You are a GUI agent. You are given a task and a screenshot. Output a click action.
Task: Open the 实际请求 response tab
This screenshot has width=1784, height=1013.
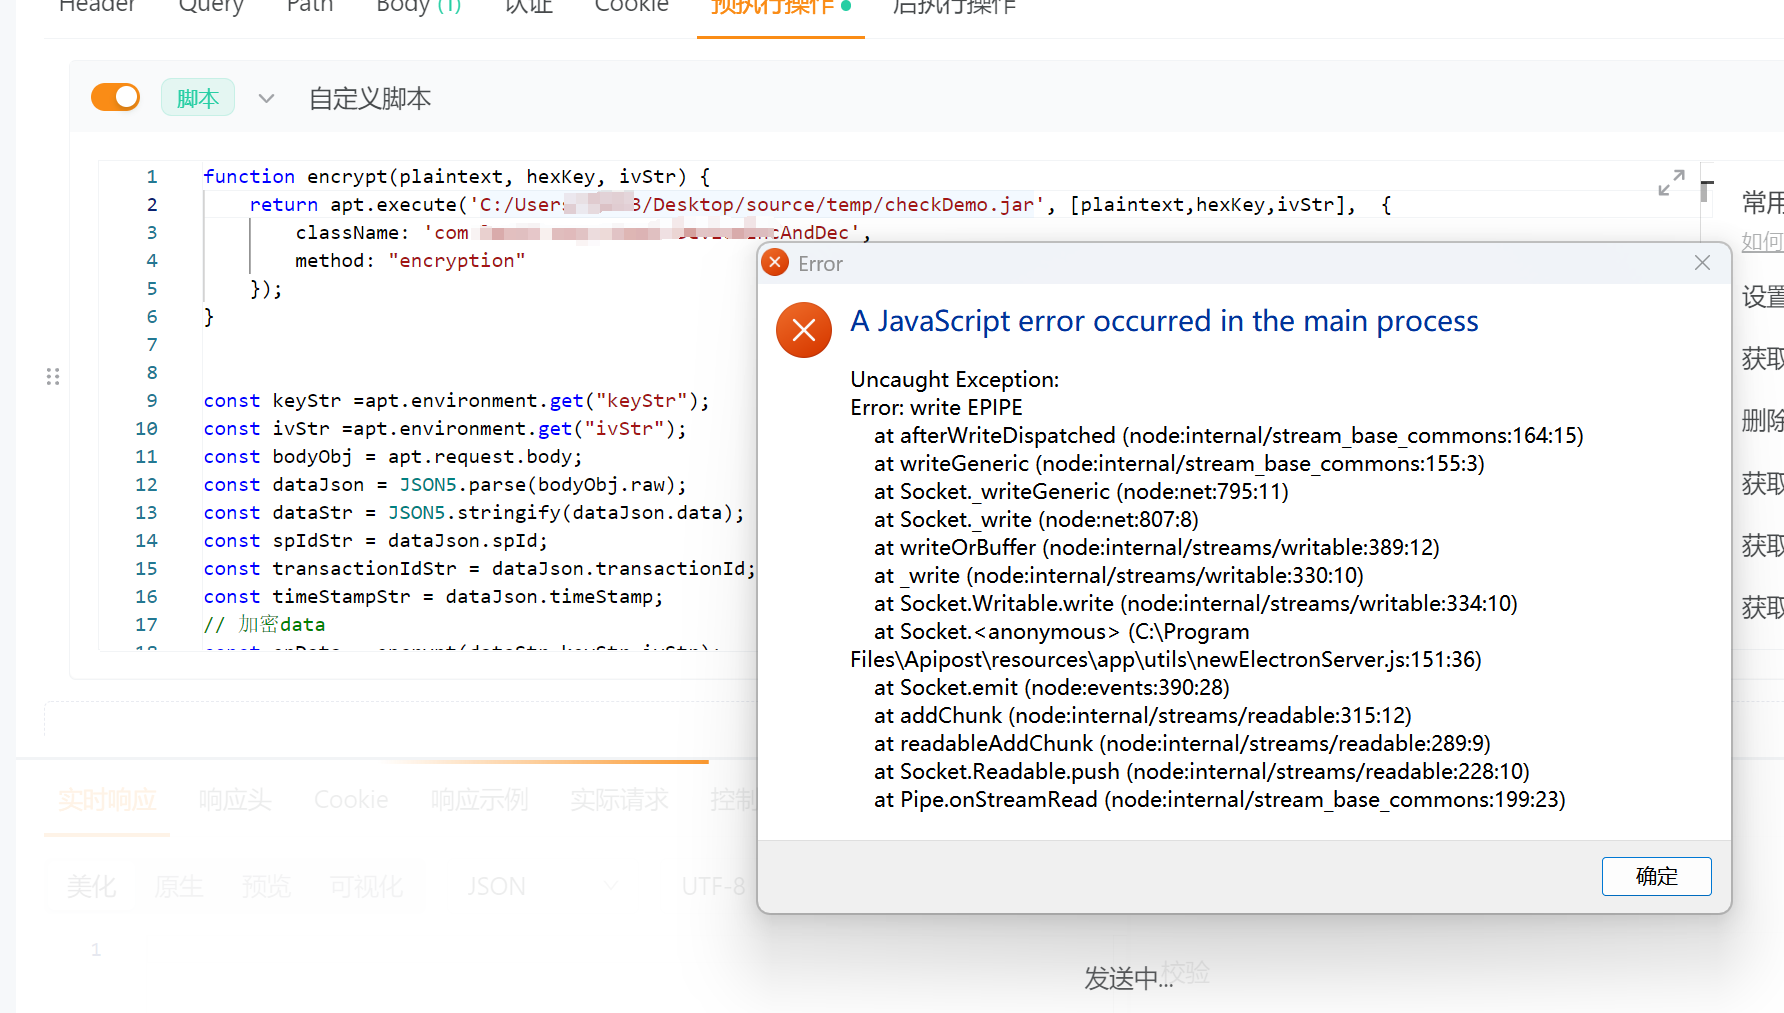(x=619, y=800)
